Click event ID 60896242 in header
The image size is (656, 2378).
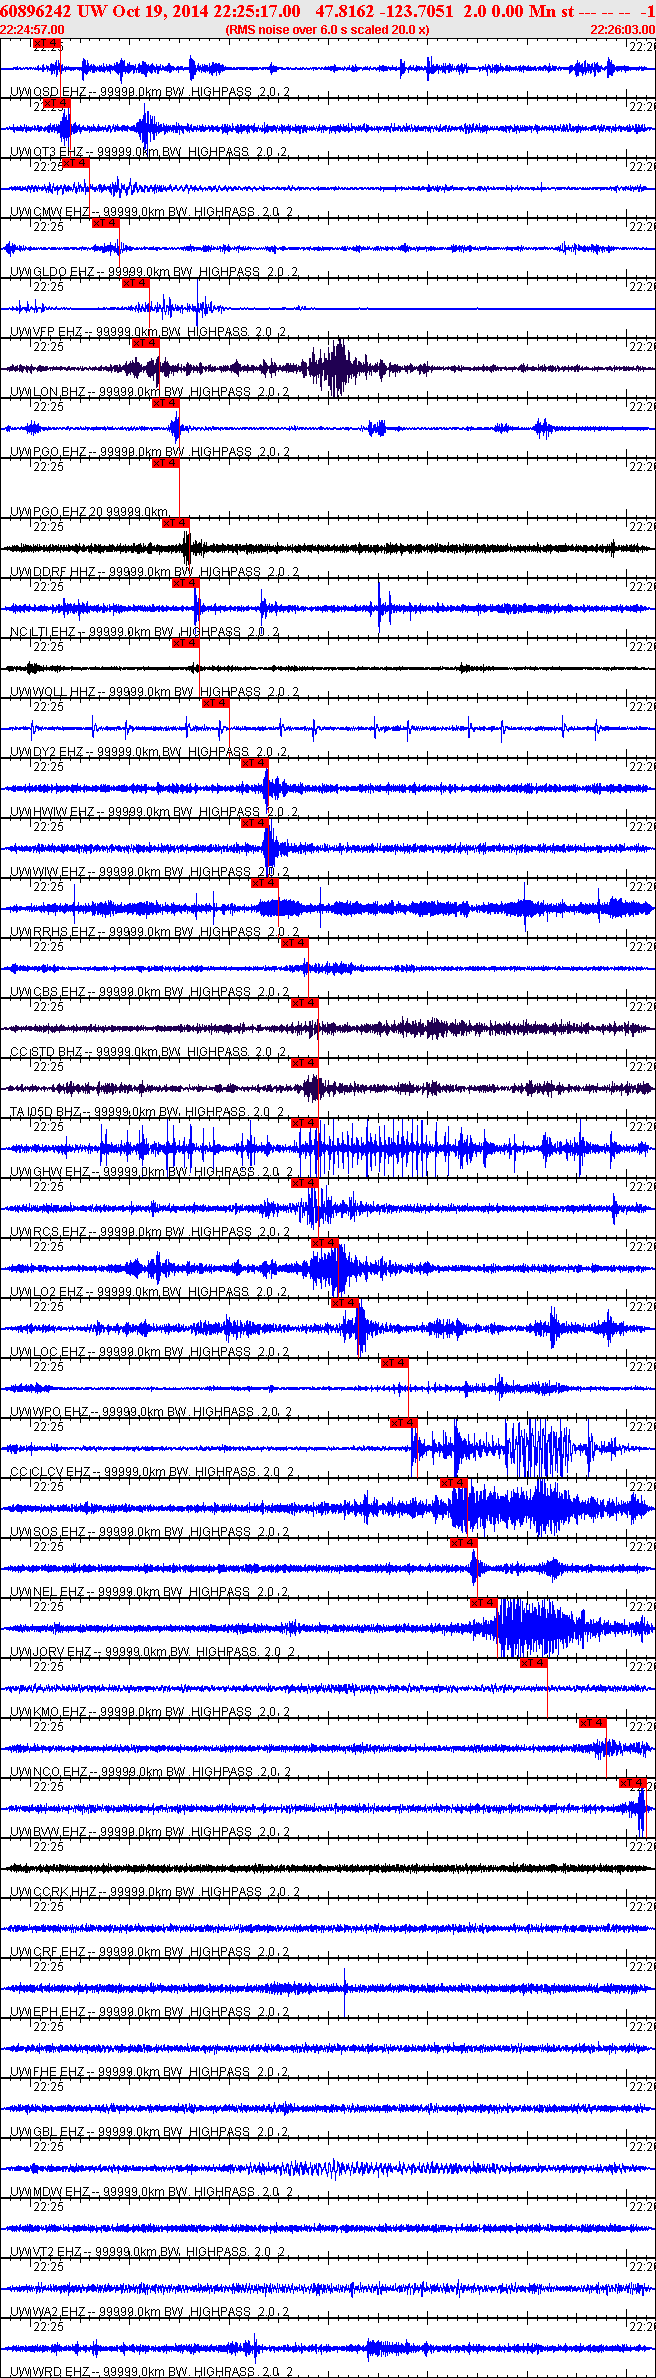pyautogui.click(x=35, y=11)
